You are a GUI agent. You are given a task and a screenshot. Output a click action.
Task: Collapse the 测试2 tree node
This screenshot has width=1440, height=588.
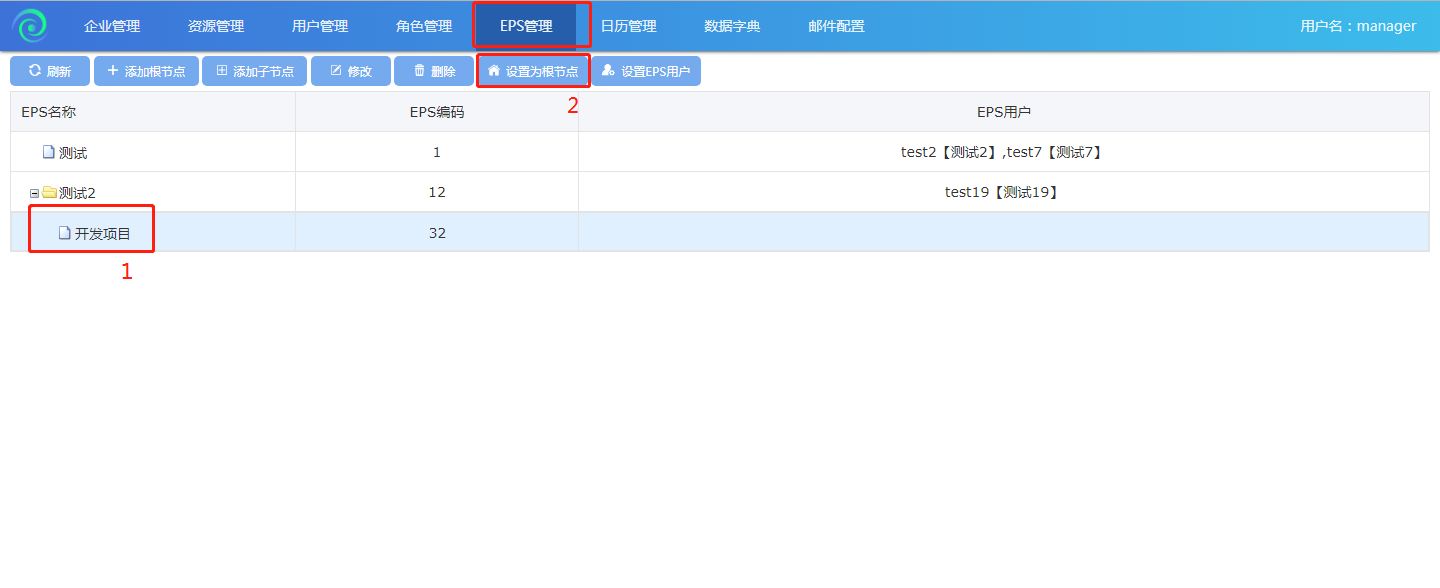tap(34, 193)
